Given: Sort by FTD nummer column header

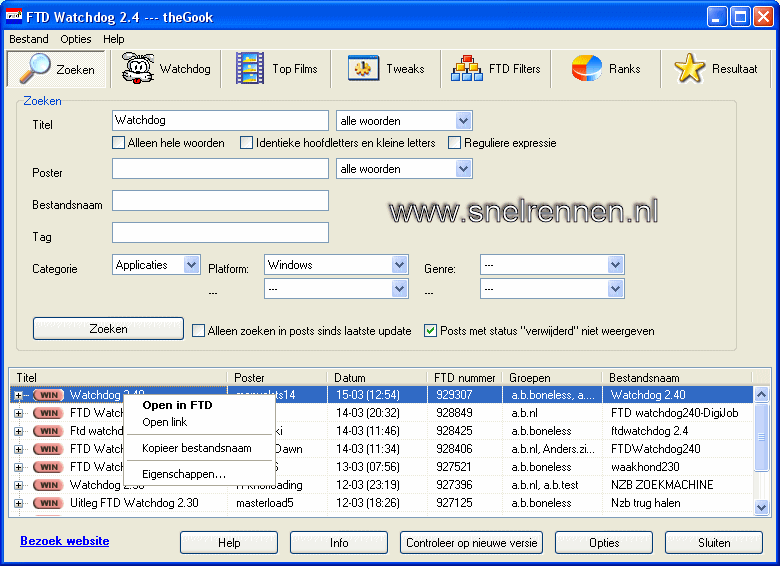Looking at the screenshot, I should click(465, 377).
